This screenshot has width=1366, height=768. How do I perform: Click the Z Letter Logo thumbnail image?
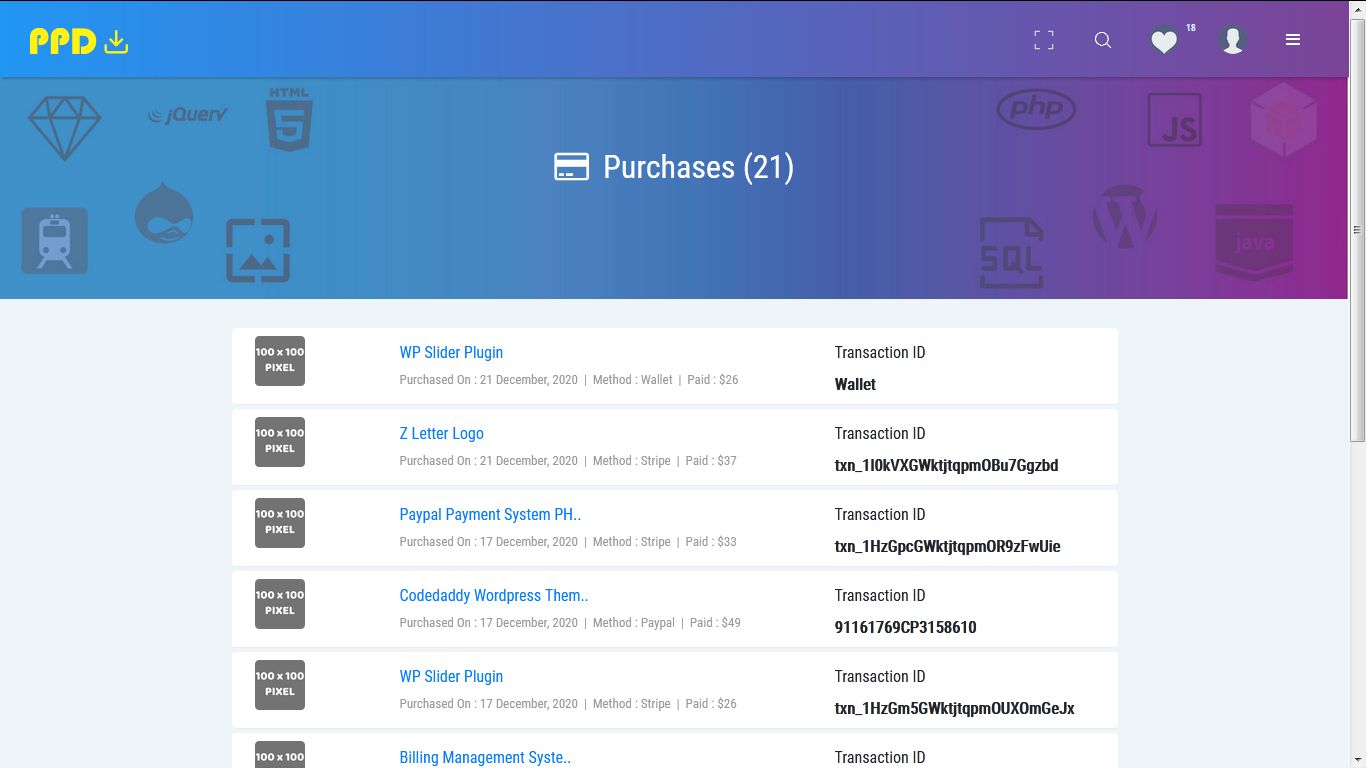[x=280, y=441]
